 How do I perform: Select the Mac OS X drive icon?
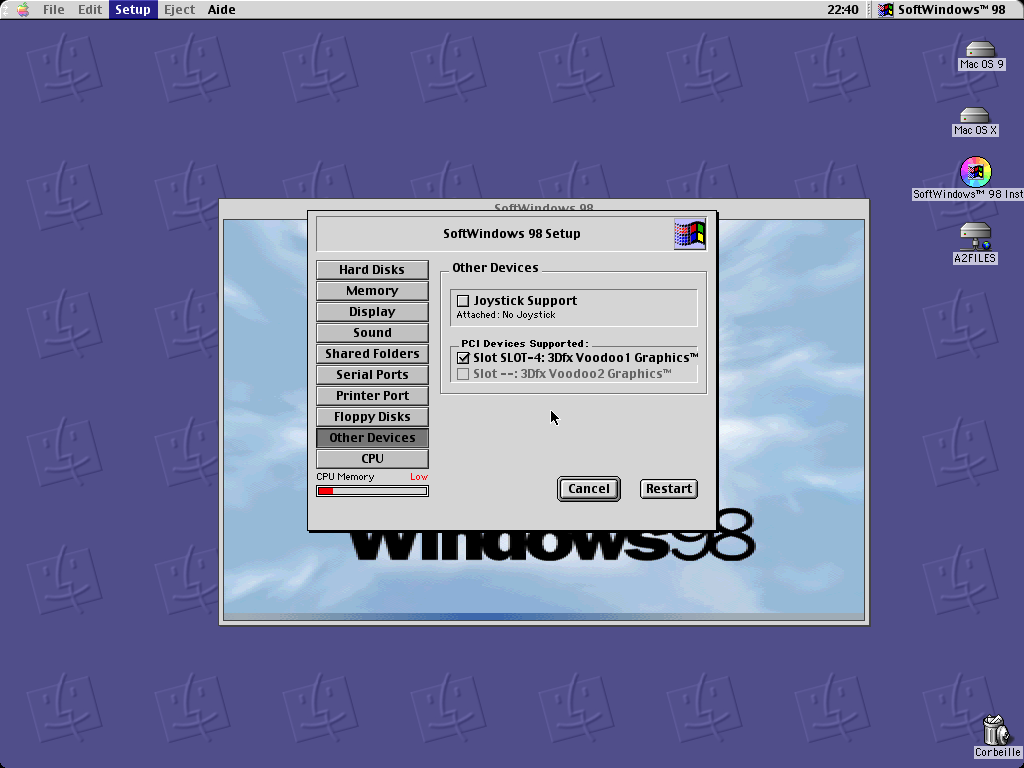974,116
